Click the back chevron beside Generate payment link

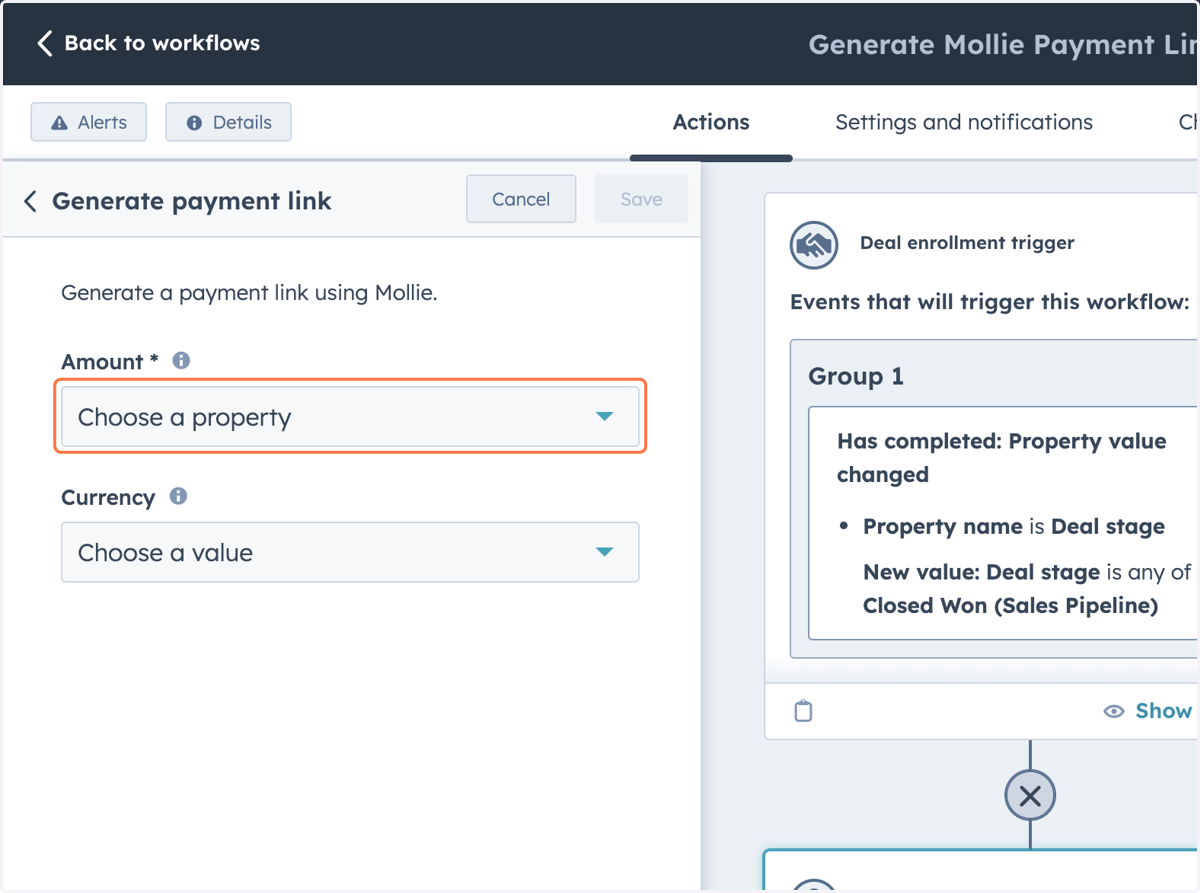pyautogui.click(x=30, y=201)
